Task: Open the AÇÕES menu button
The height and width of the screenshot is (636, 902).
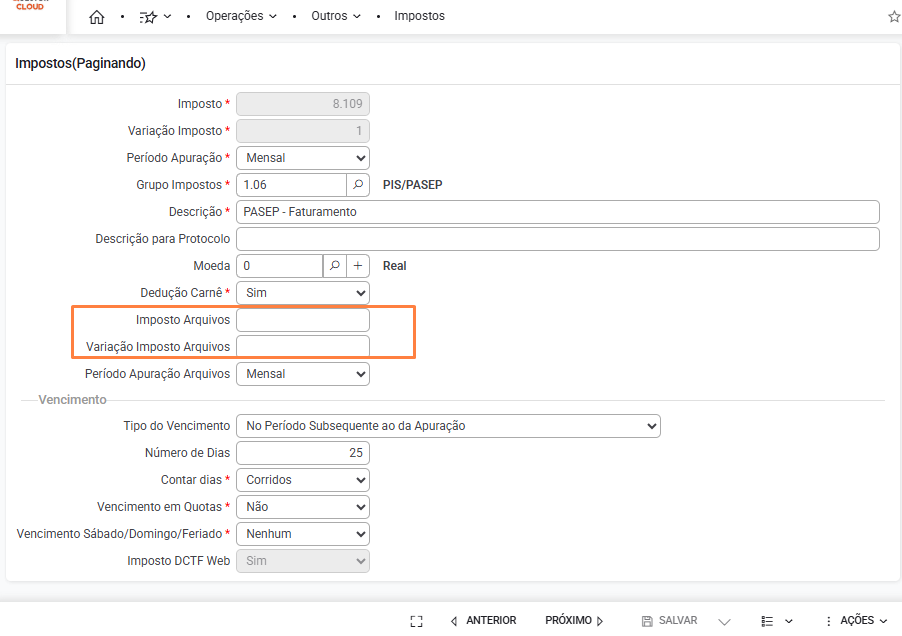Action: (x=856, y=621)
